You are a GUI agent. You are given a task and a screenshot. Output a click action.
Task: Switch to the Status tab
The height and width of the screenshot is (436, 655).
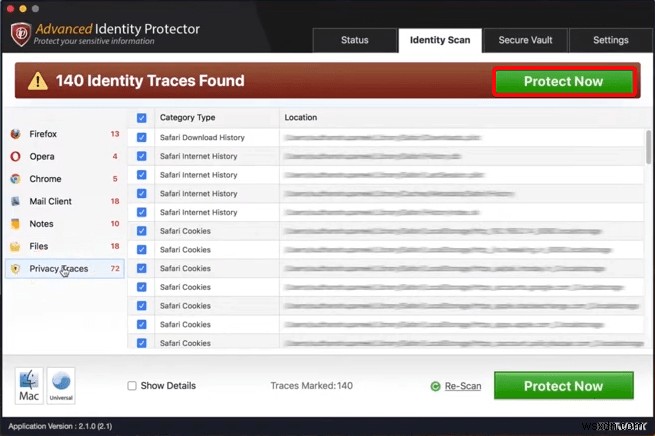point(354,40)
